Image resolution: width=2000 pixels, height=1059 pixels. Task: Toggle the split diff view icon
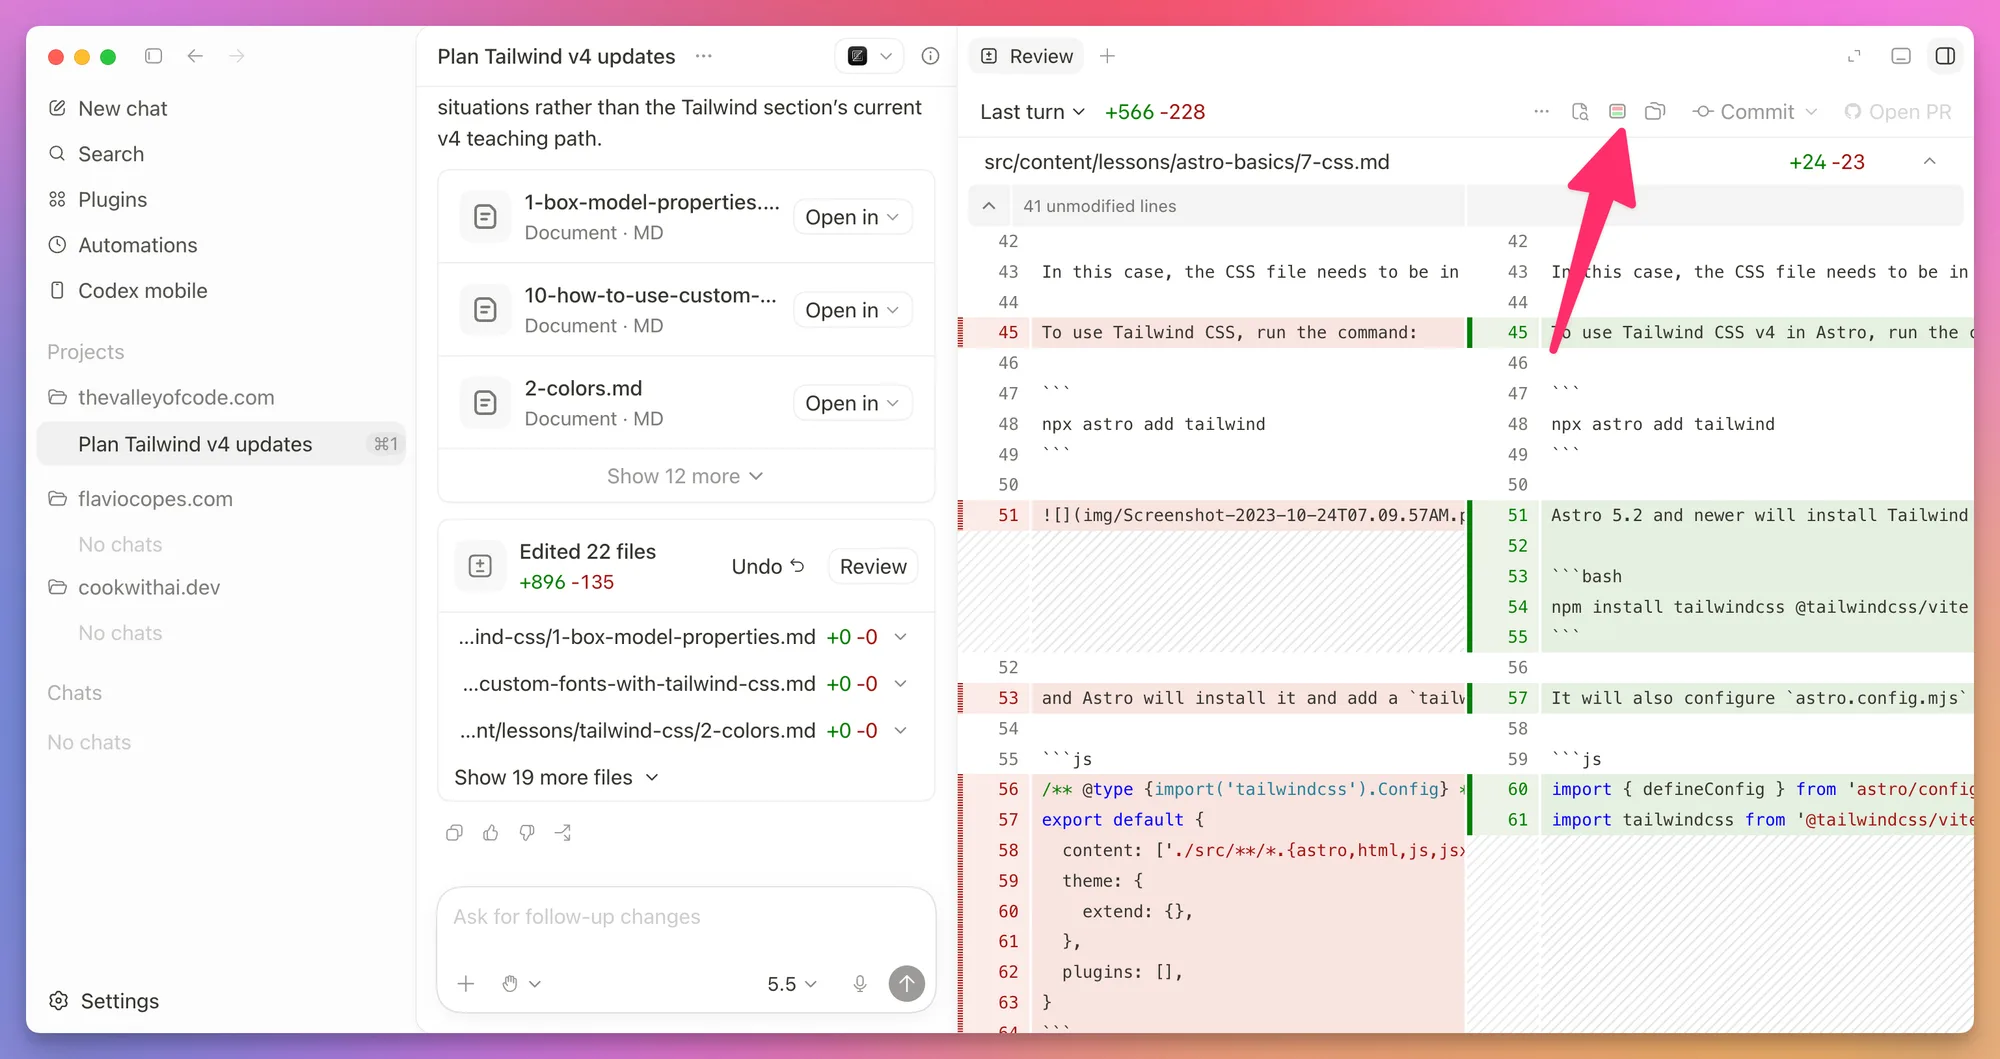coord(1617,111)
